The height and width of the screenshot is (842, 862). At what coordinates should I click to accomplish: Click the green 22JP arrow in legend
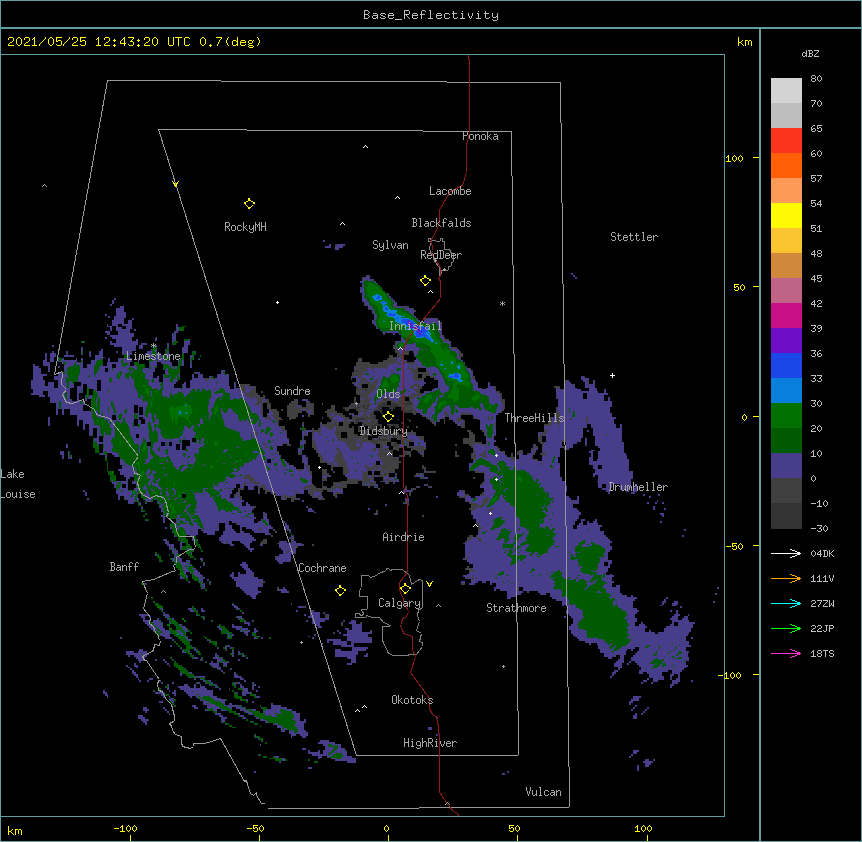pyautogui.click(x=786, y=628)
